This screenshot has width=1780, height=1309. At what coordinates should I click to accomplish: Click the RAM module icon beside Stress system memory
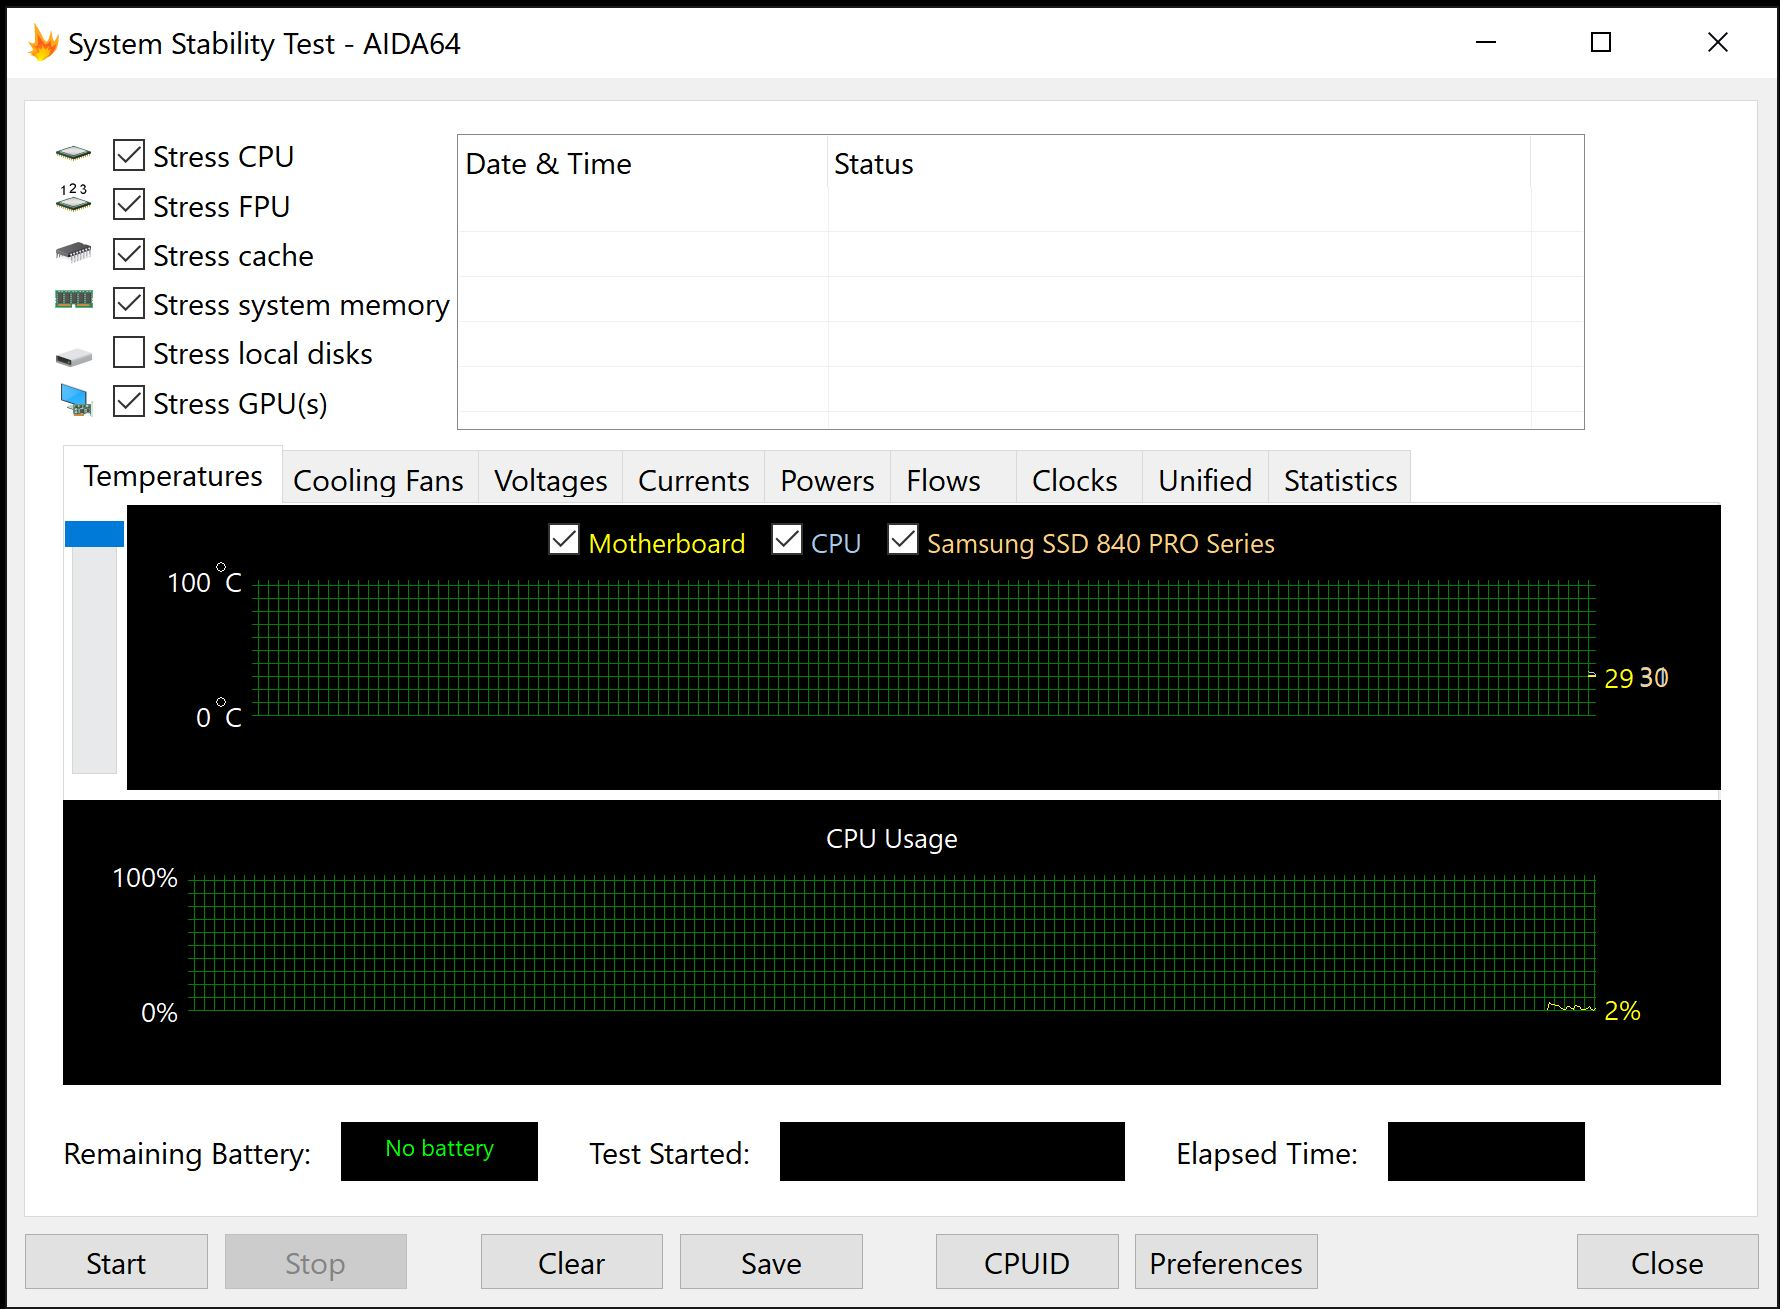(73, 299)
